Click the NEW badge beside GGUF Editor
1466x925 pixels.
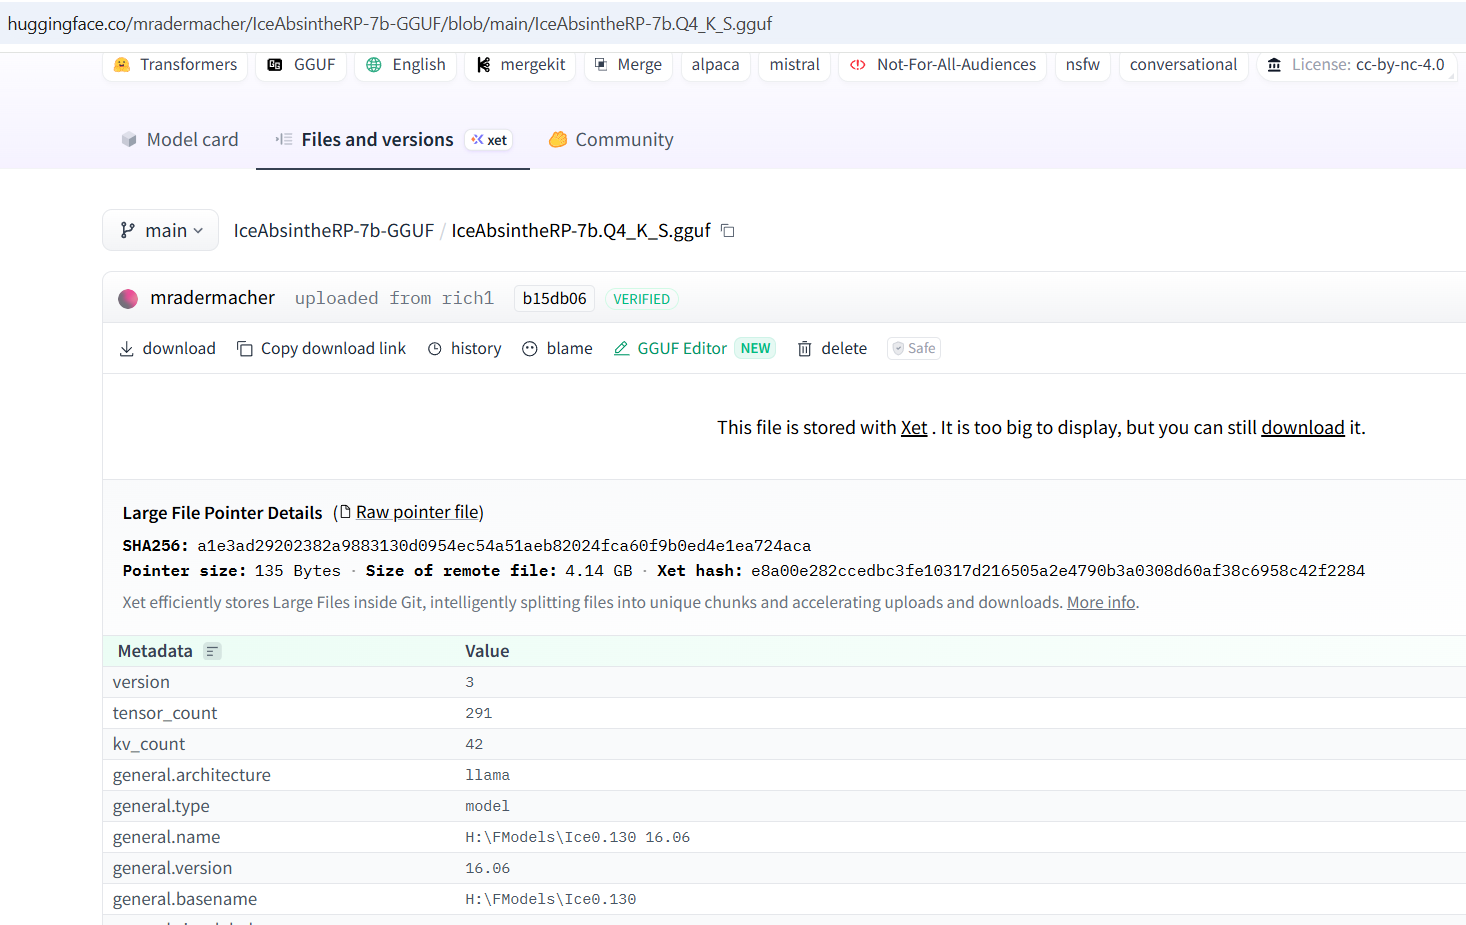[x=756, y=349]
